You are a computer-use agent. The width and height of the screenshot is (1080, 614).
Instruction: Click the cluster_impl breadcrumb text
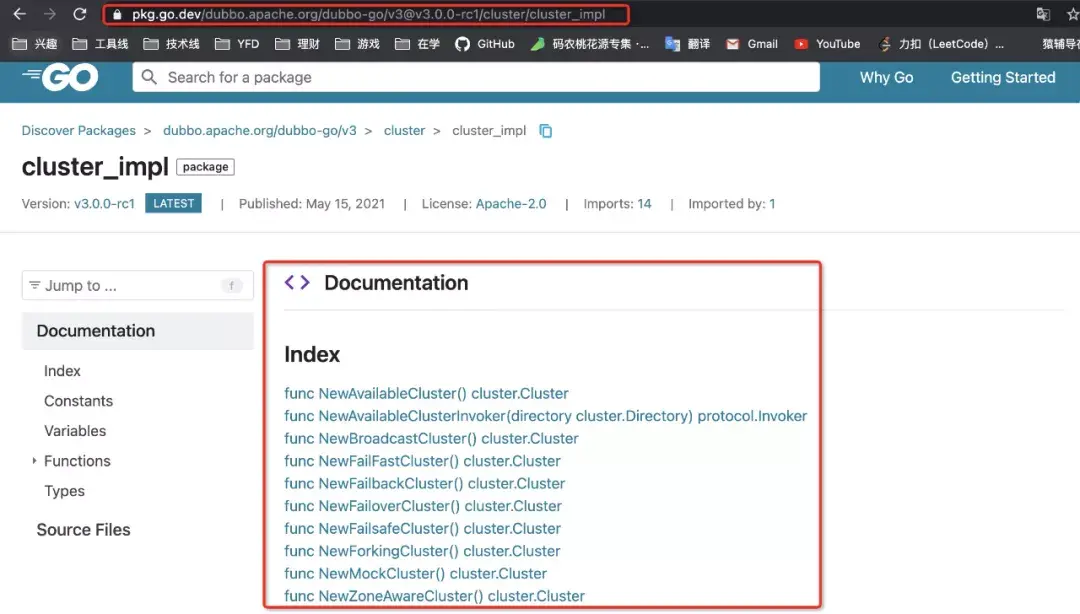pyautogui.click(x=489, y=131)
